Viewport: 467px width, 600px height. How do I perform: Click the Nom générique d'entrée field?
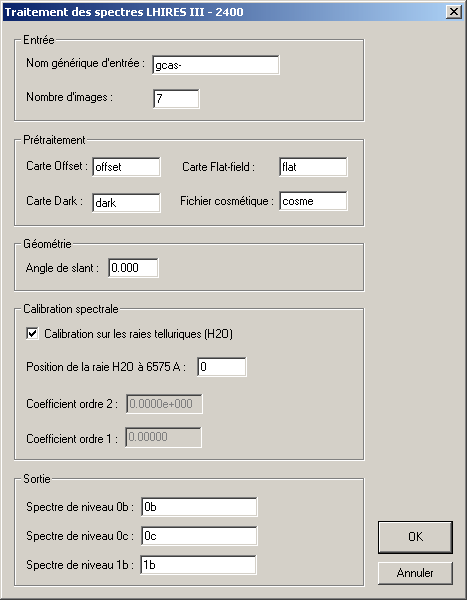point(216,65)
